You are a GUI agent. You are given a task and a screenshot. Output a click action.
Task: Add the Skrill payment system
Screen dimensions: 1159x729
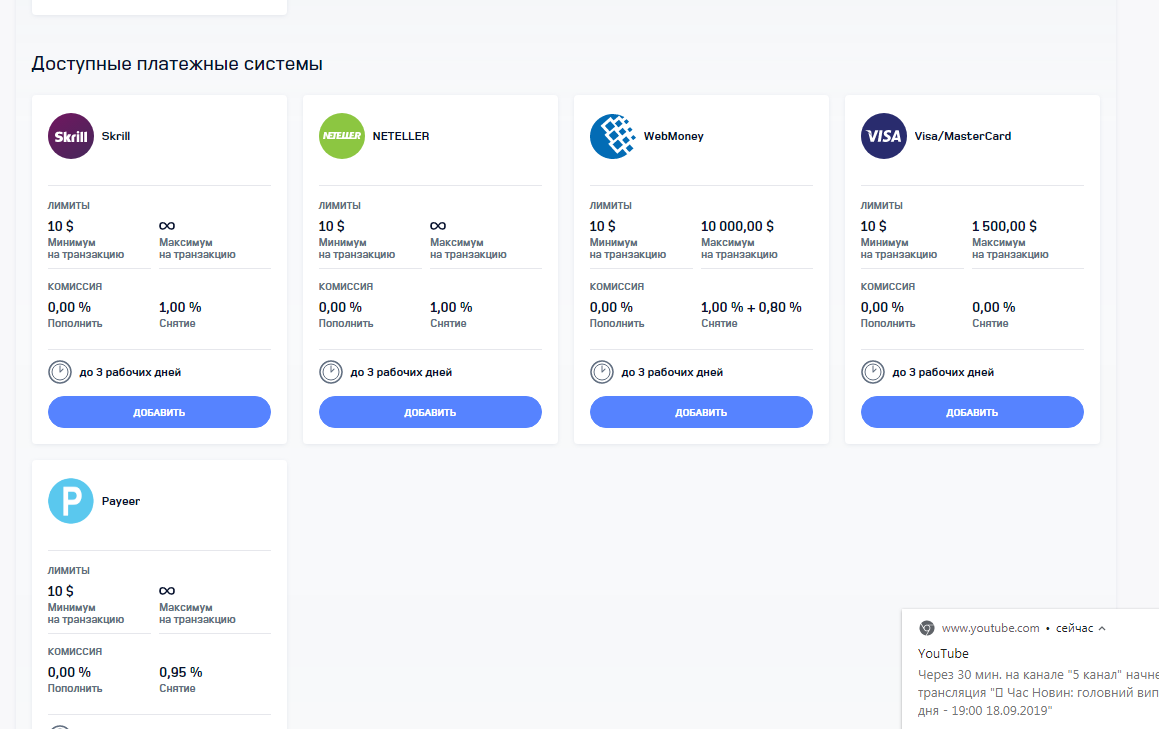click(x=159, y=412)
